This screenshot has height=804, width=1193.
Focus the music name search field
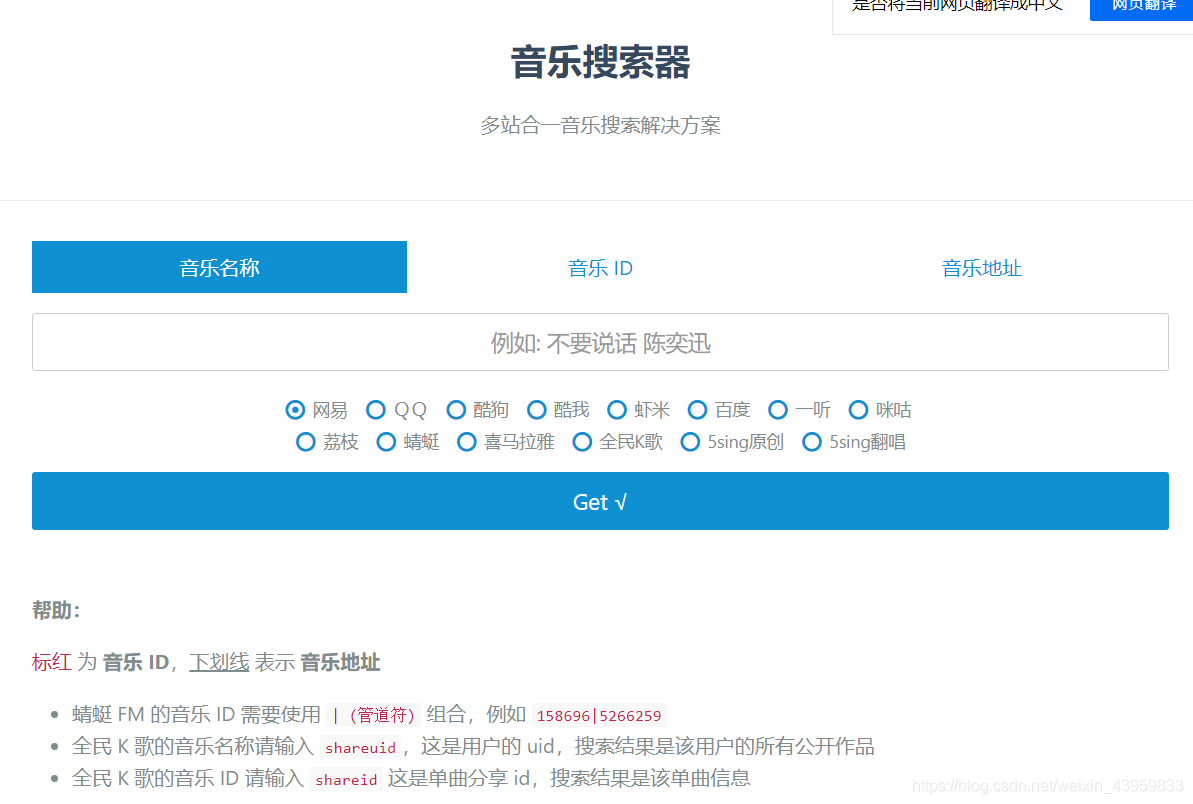pyautogui.click(x=600, y=342)
